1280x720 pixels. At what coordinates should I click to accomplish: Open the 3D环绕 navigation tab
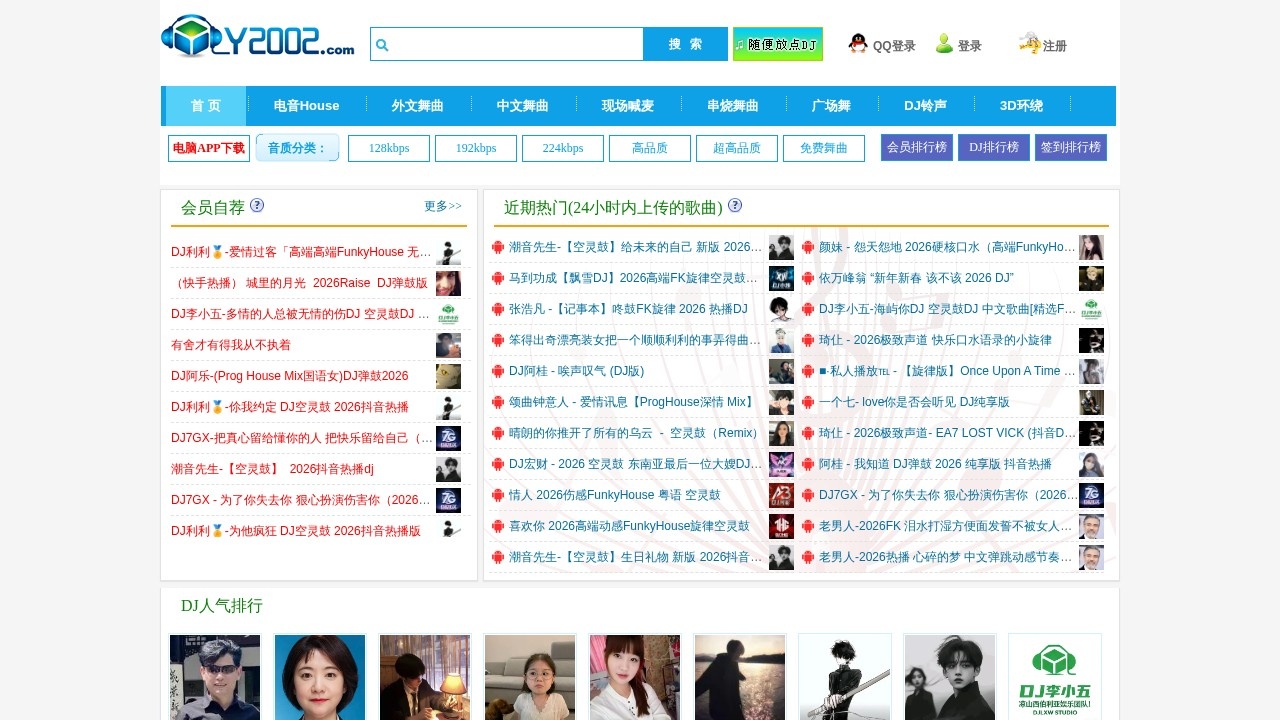click(1021, 106)
